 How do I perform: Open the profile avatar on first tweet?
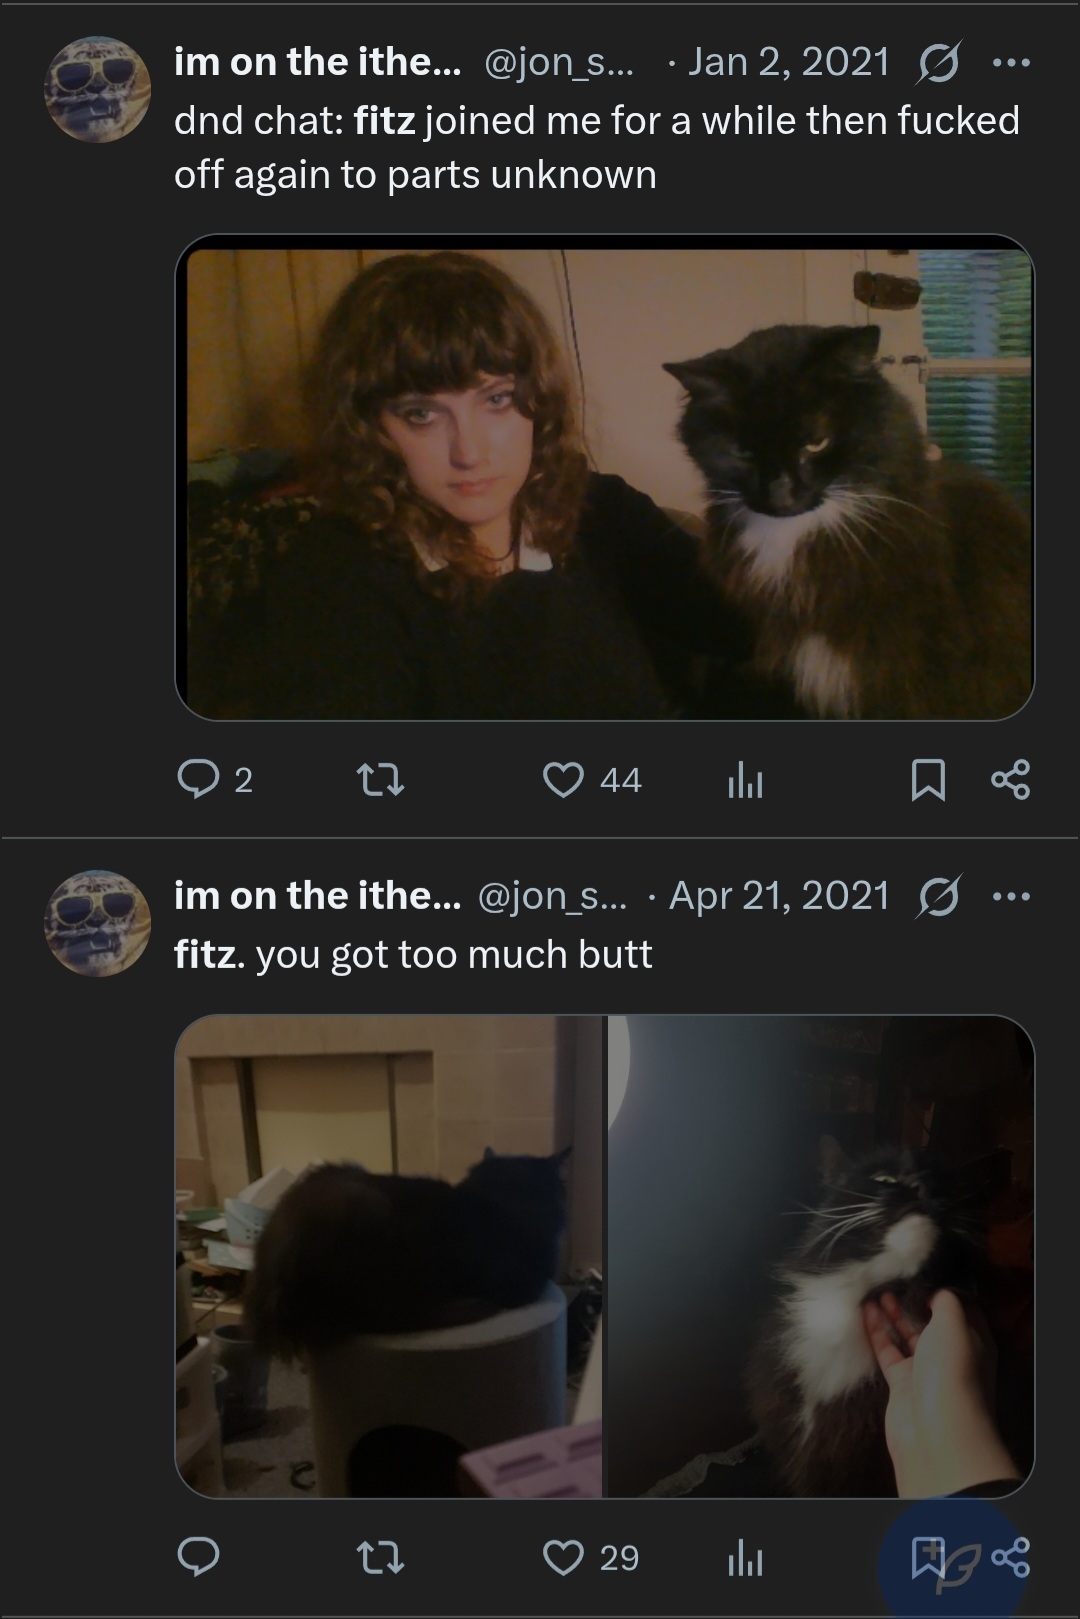point(97,90)
